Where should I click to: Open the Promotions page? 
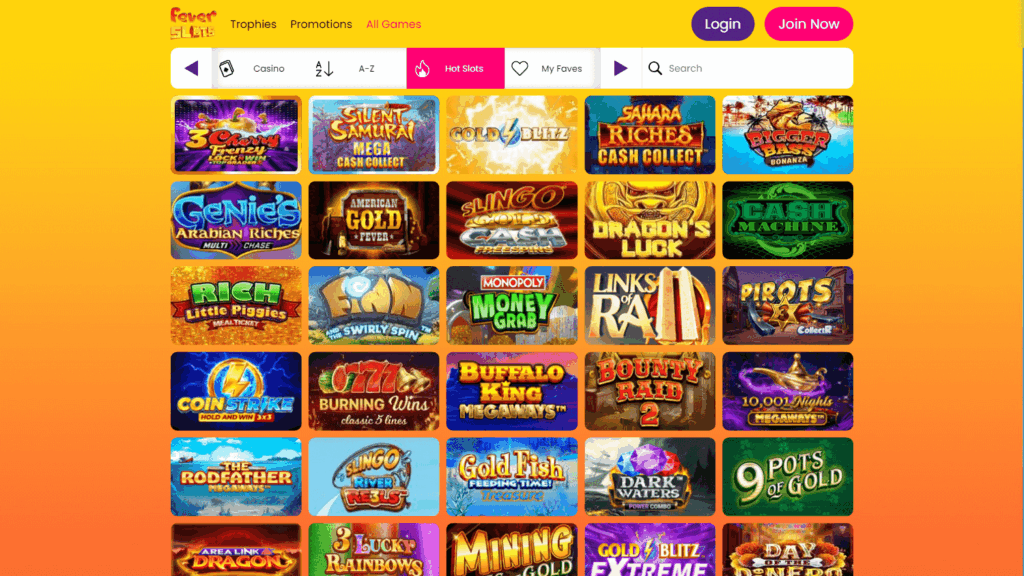click(x=321, y=24)
